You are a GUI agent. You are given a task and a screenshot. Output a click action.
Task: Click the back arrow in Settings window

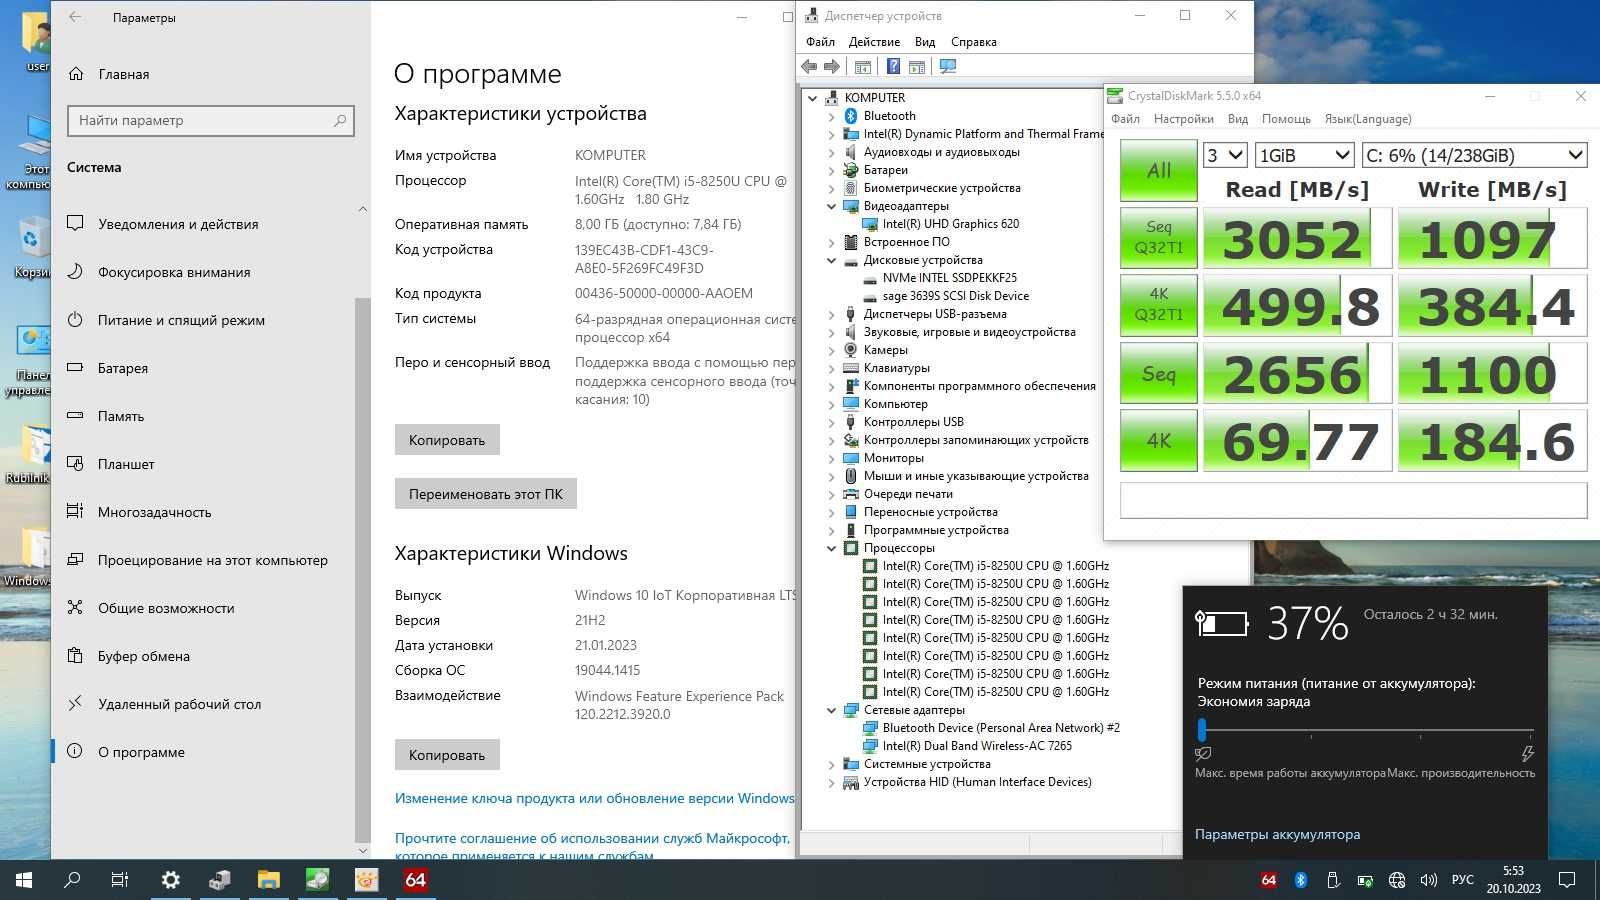76,17
